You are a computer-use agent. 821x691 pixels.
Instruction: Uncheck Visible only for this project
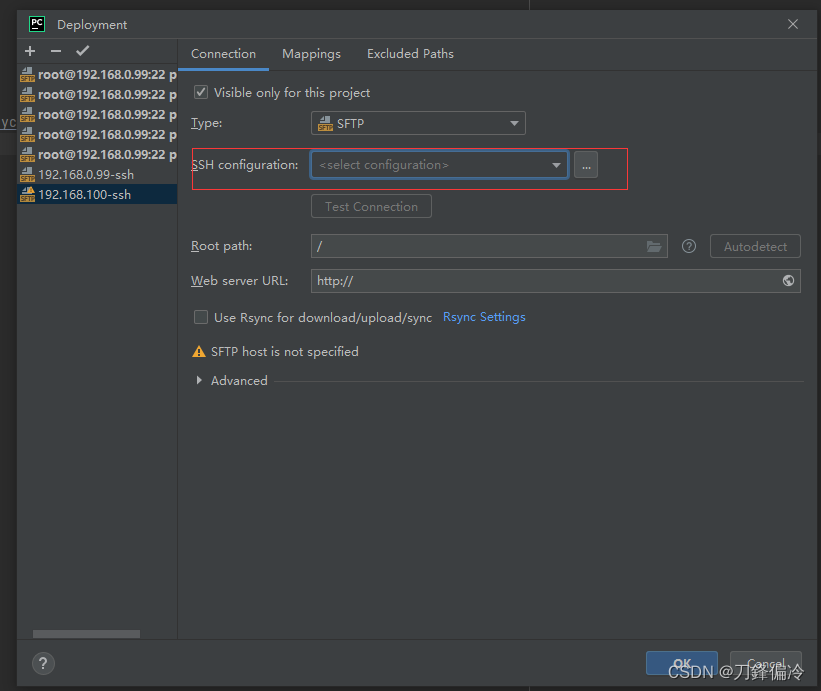tap(200, 91)
